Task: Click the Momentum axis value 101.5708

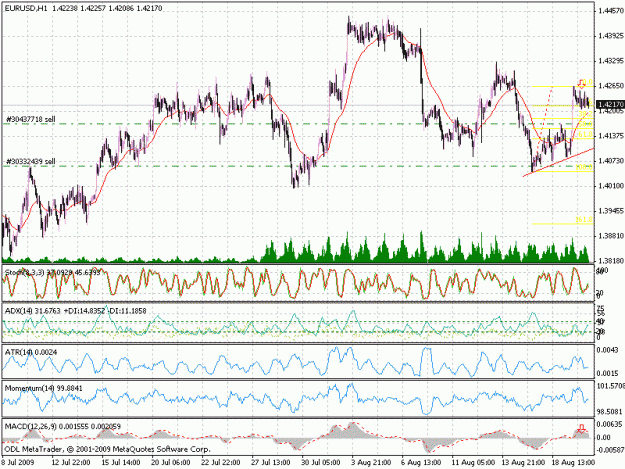Action: click(x=611, y=386)
